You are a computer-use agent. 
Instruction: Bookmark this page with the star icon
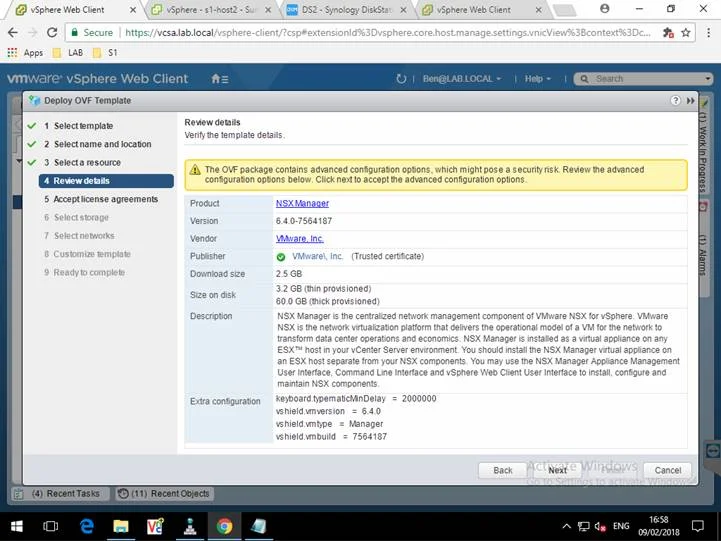click(686, 32)
